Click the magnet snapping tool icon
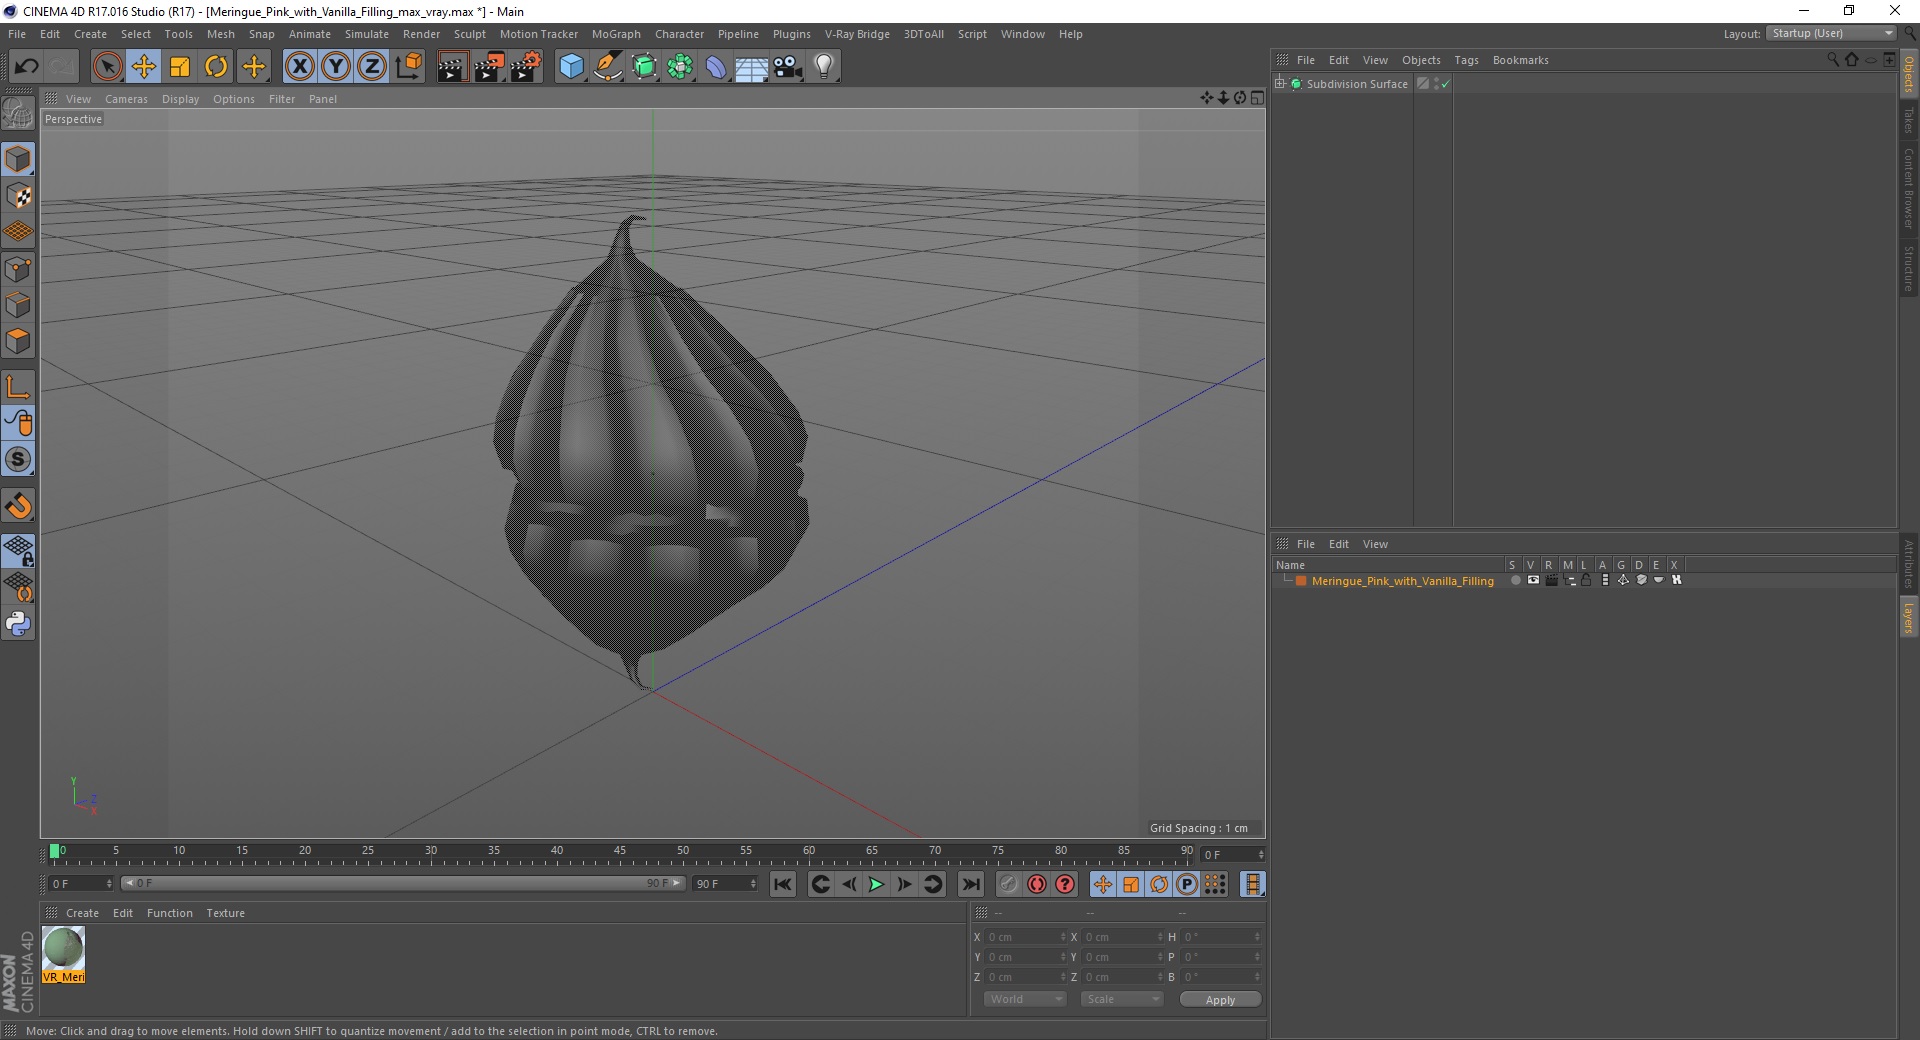 (x=18, y=506)
